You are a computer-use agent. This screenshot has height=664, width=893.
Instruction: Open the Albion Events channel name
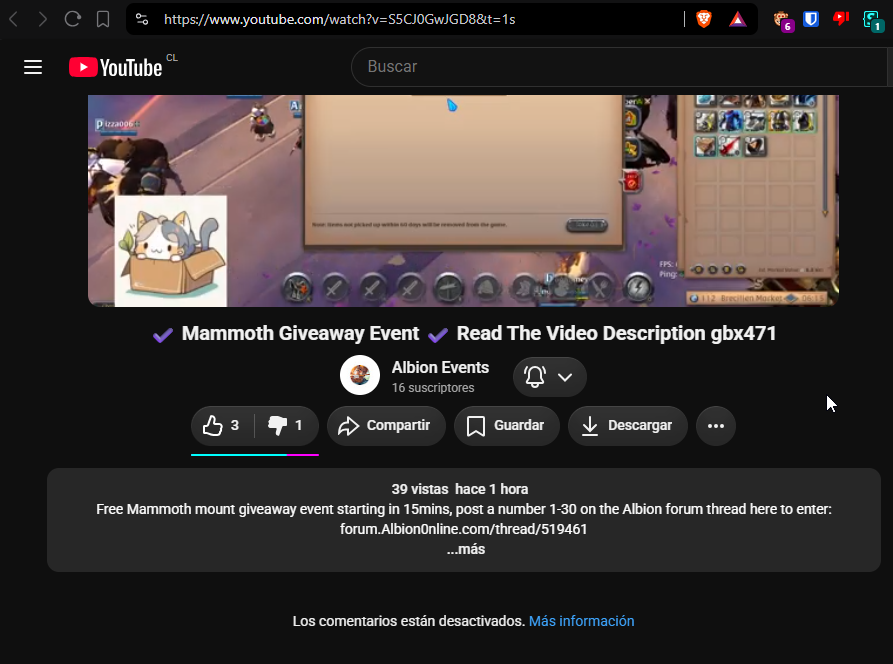coord(440,367)
